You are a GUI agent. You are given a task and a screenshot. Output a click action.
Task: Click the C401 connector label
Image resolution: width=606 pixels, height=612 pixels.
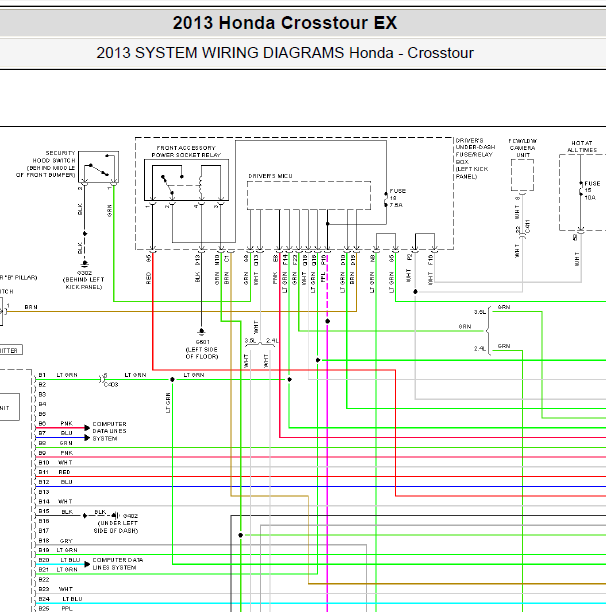pyautogui.click(x=528, y=226)
